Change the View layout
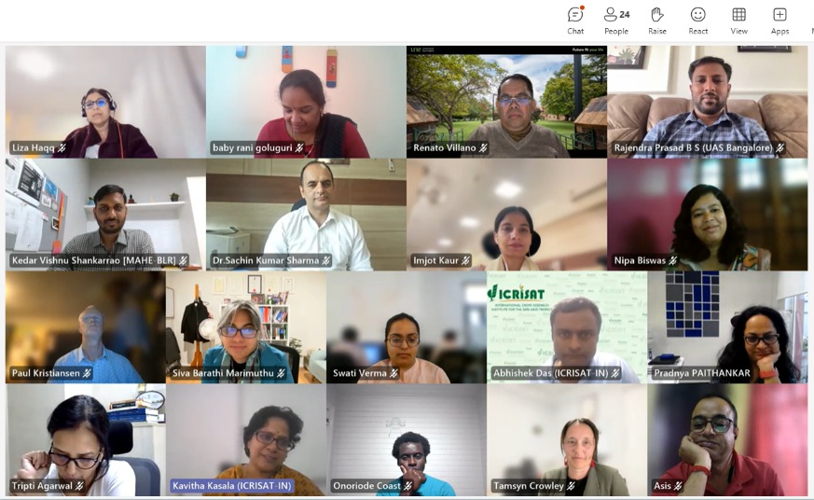The width and height of the screenshot is (814, 500). tap(739, 21)
